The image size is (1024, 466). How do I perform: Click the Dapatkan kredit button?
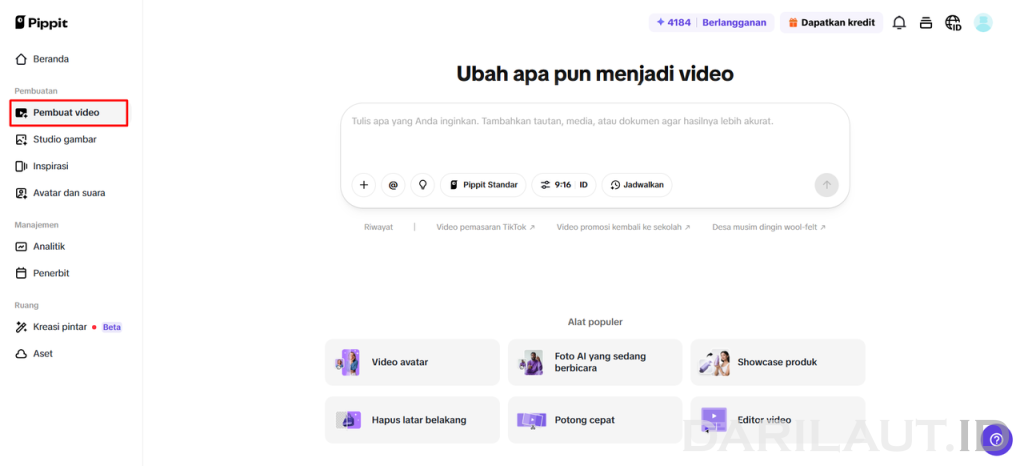point(831,23)
